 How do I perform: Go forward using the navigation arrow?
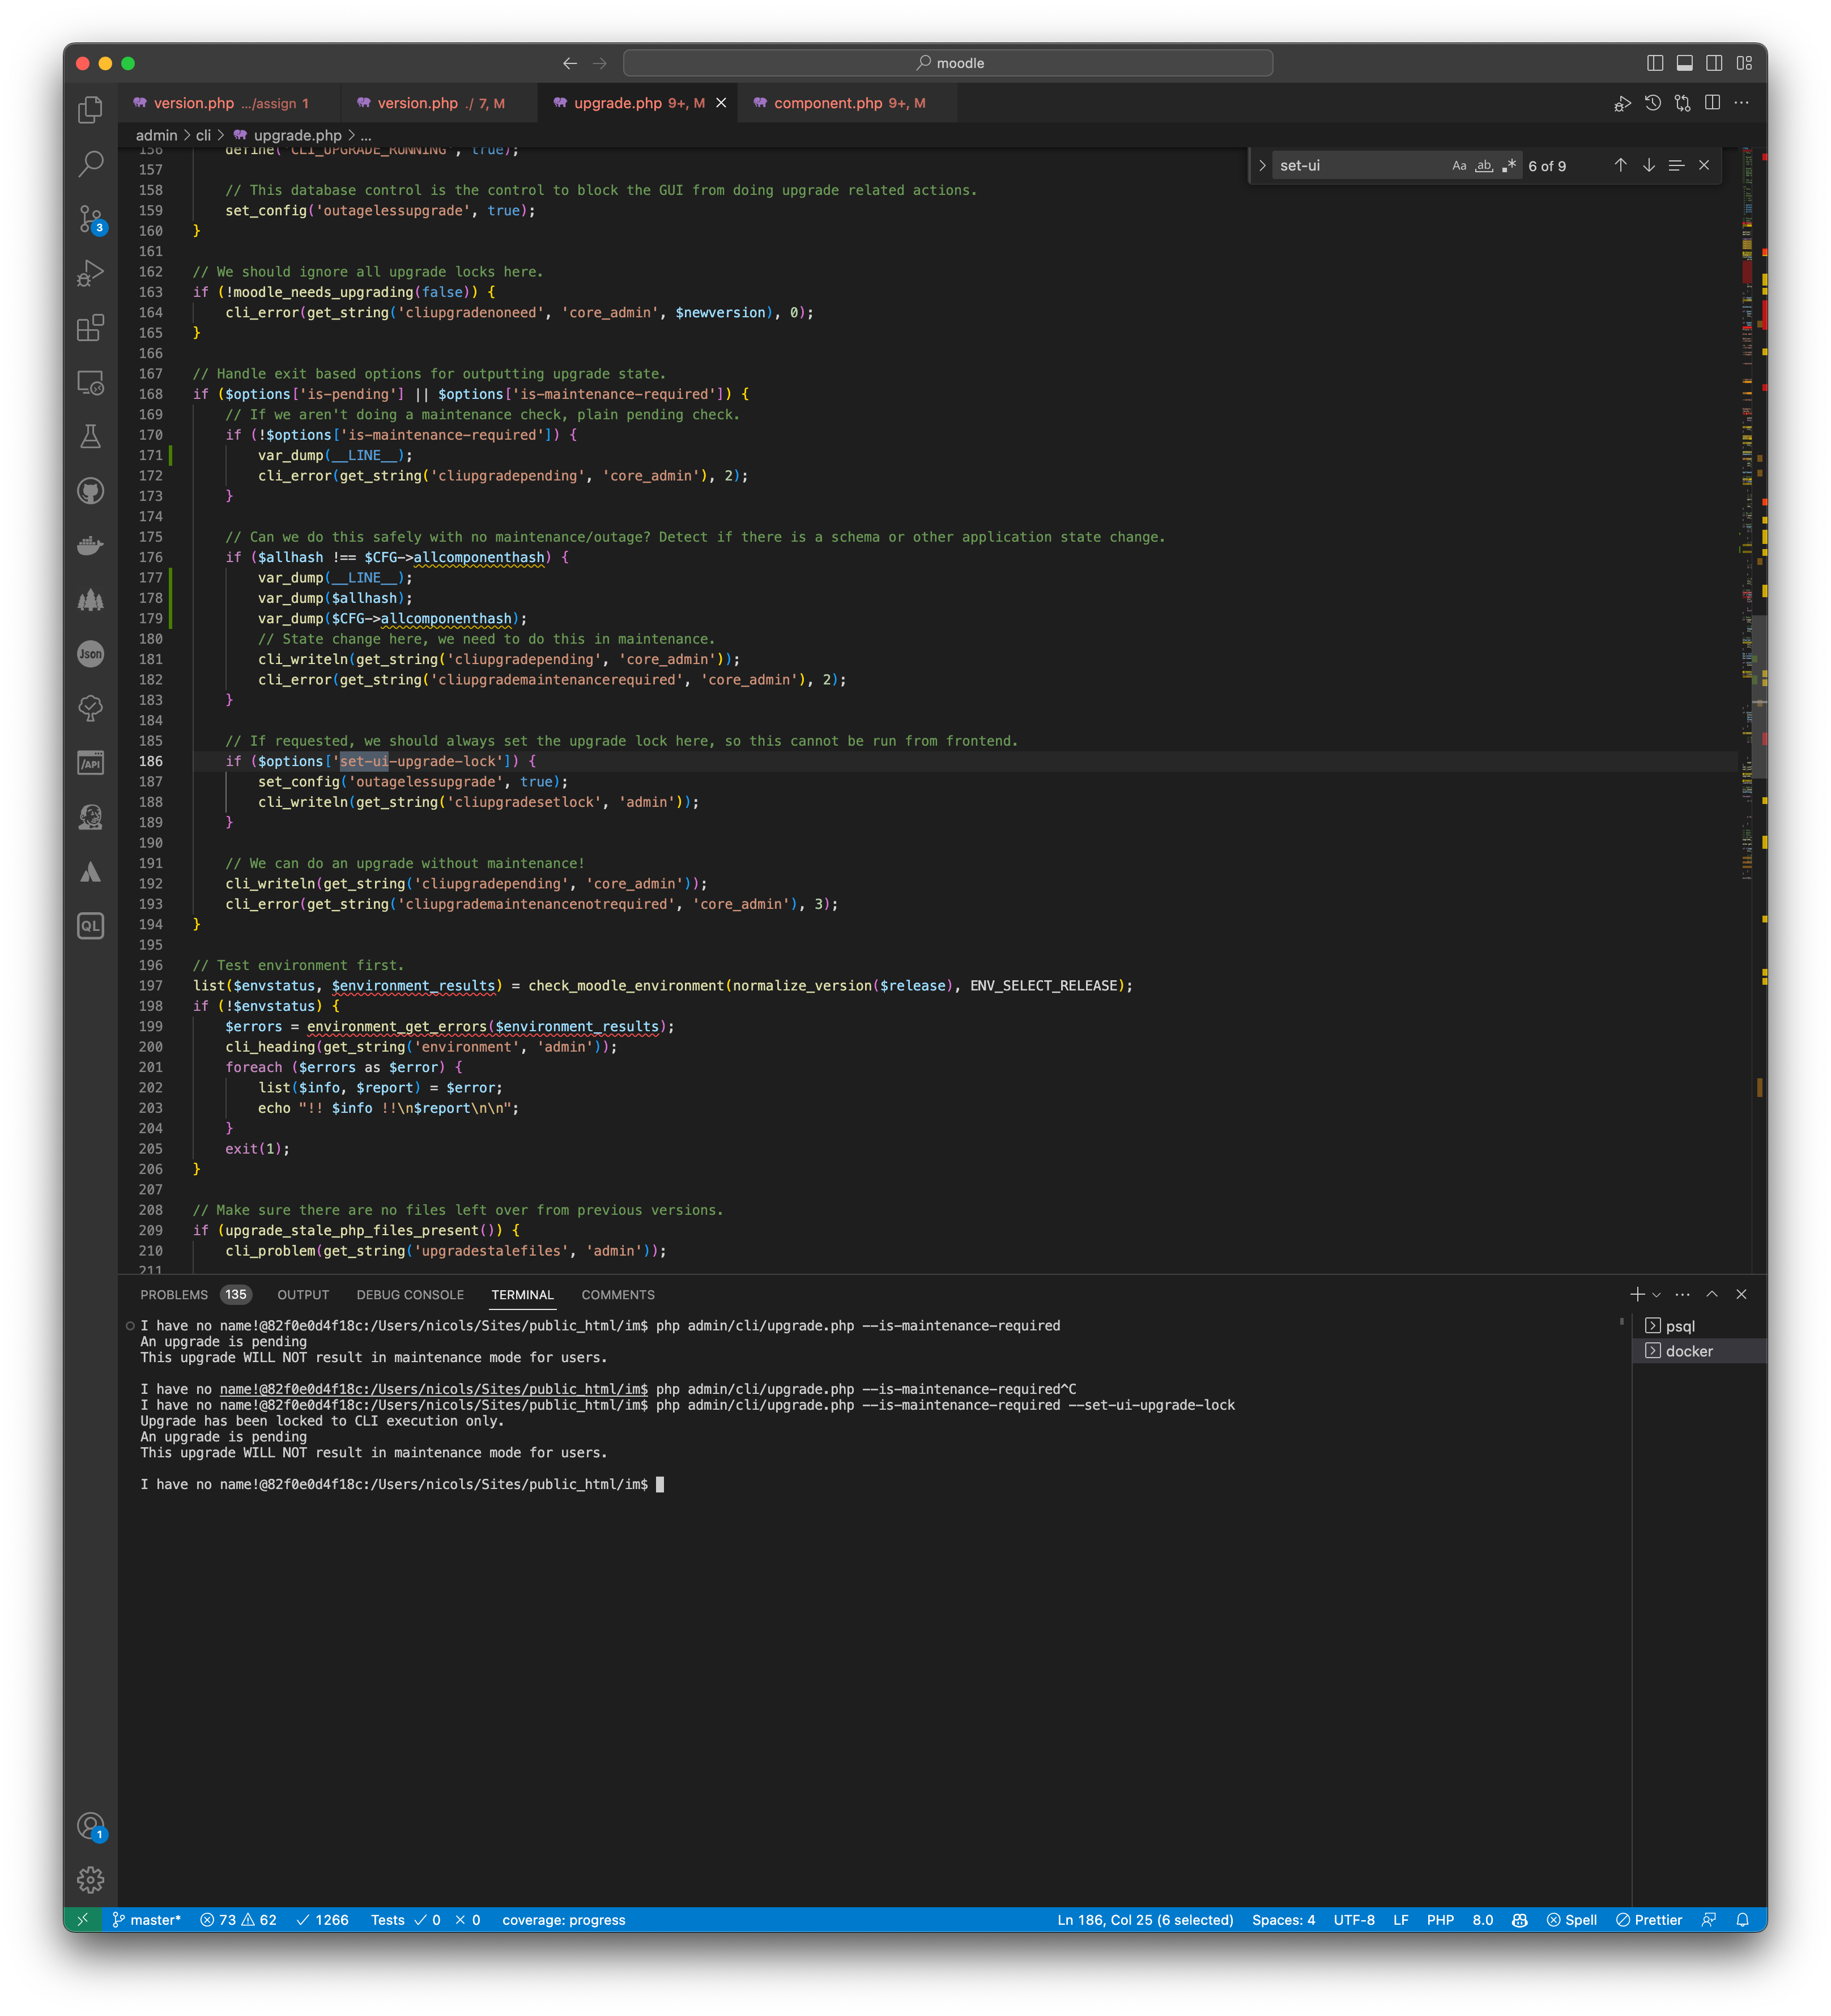(x=600, y=63)
